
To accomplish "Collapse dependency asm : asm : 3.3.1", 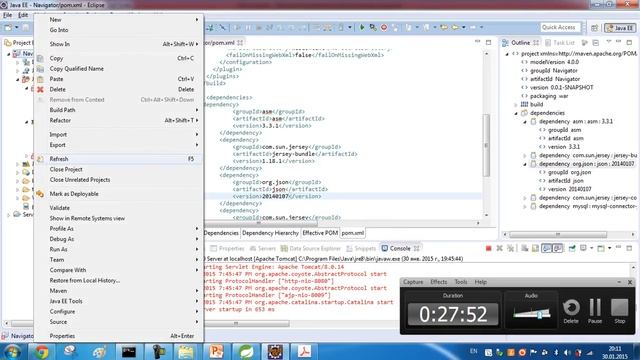I will pos(525,122).
